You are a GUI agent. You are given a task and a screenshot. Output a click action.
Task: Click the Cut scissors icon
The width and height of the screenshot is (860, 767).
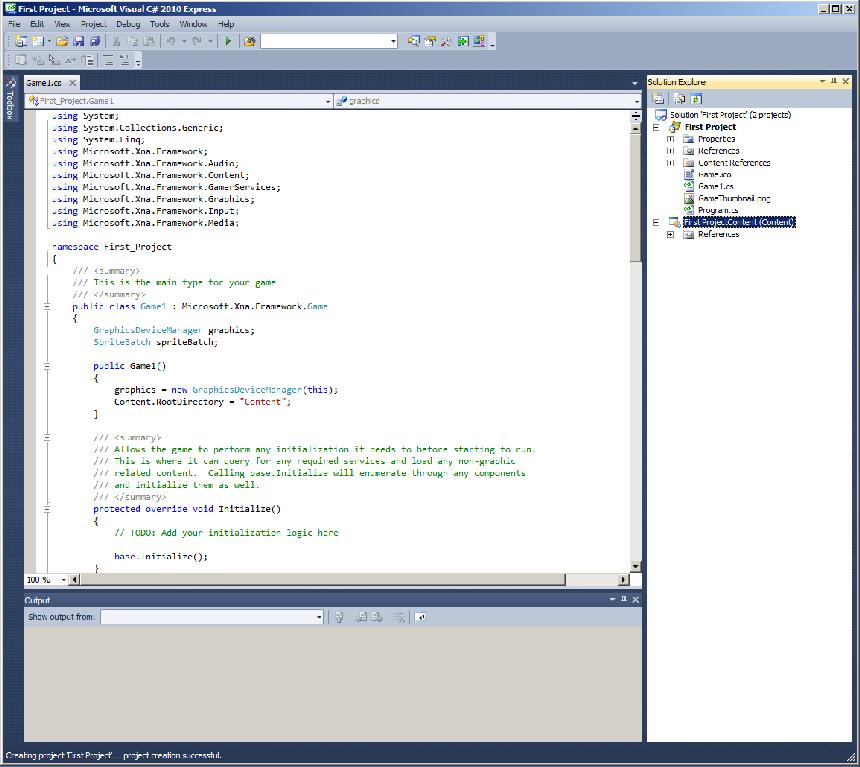116,41
